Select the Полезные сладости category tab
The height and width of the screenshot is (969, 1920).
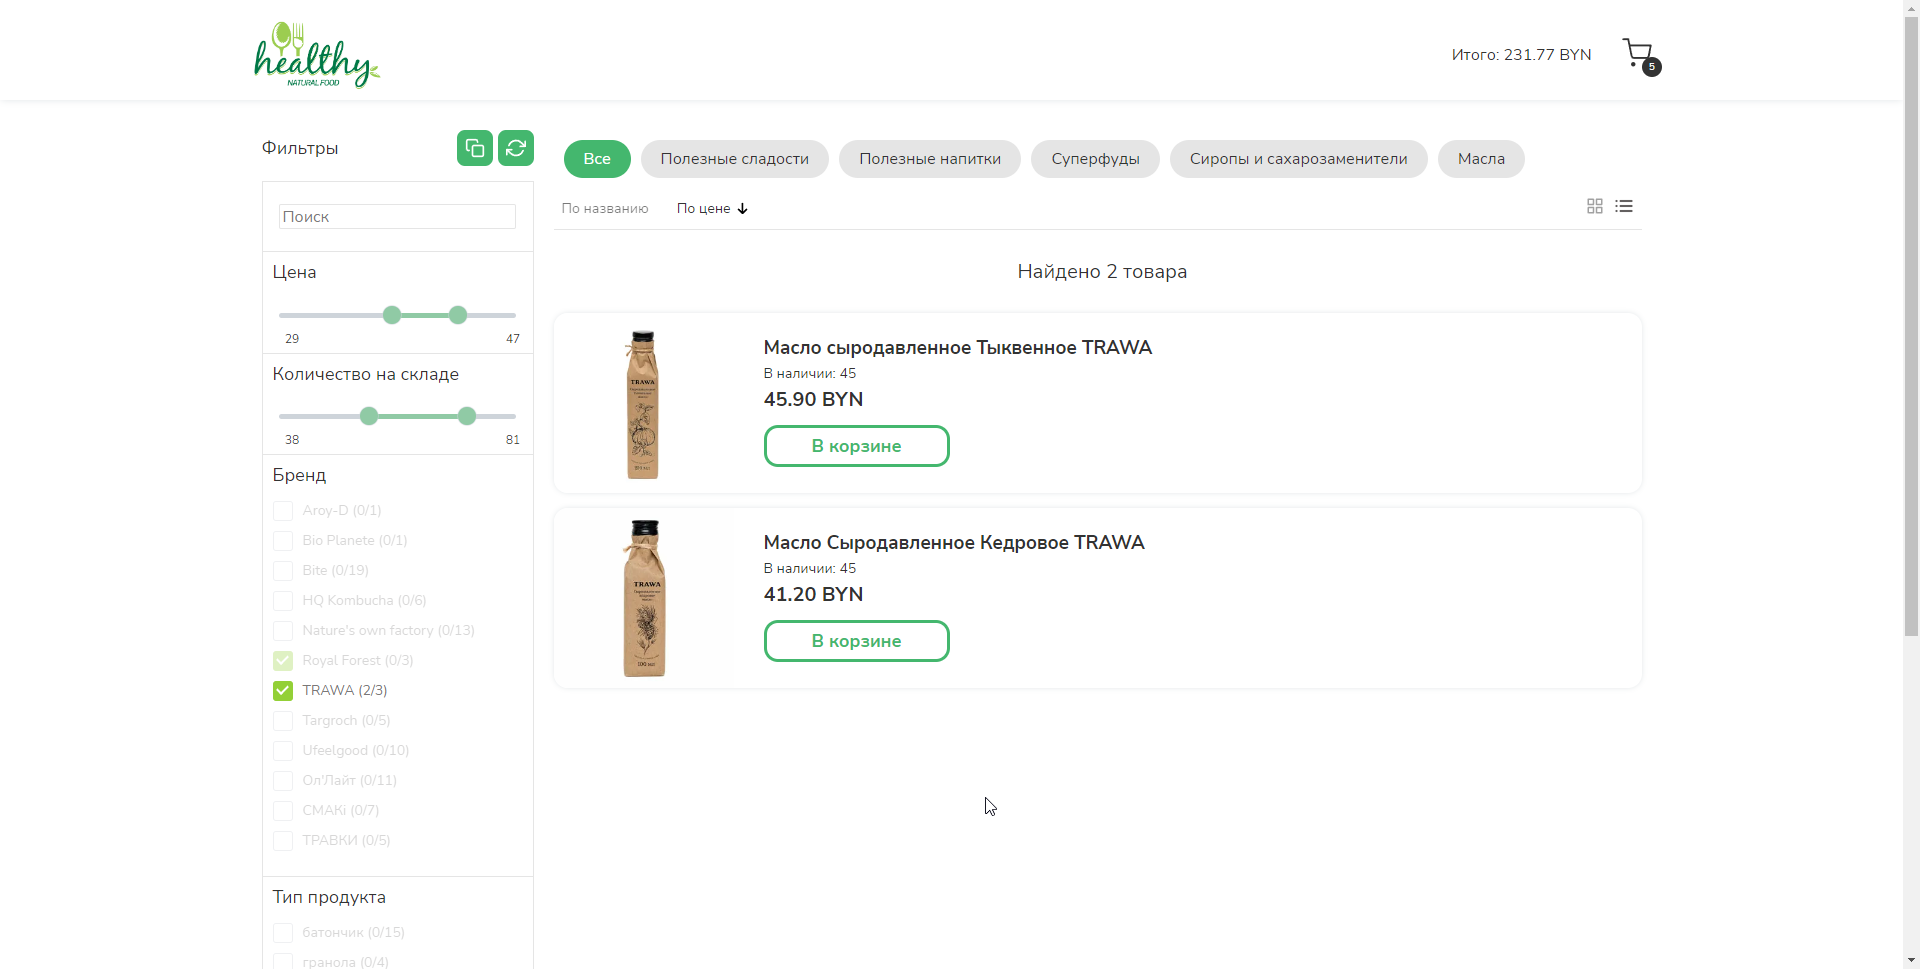click(x=735, y=159)
